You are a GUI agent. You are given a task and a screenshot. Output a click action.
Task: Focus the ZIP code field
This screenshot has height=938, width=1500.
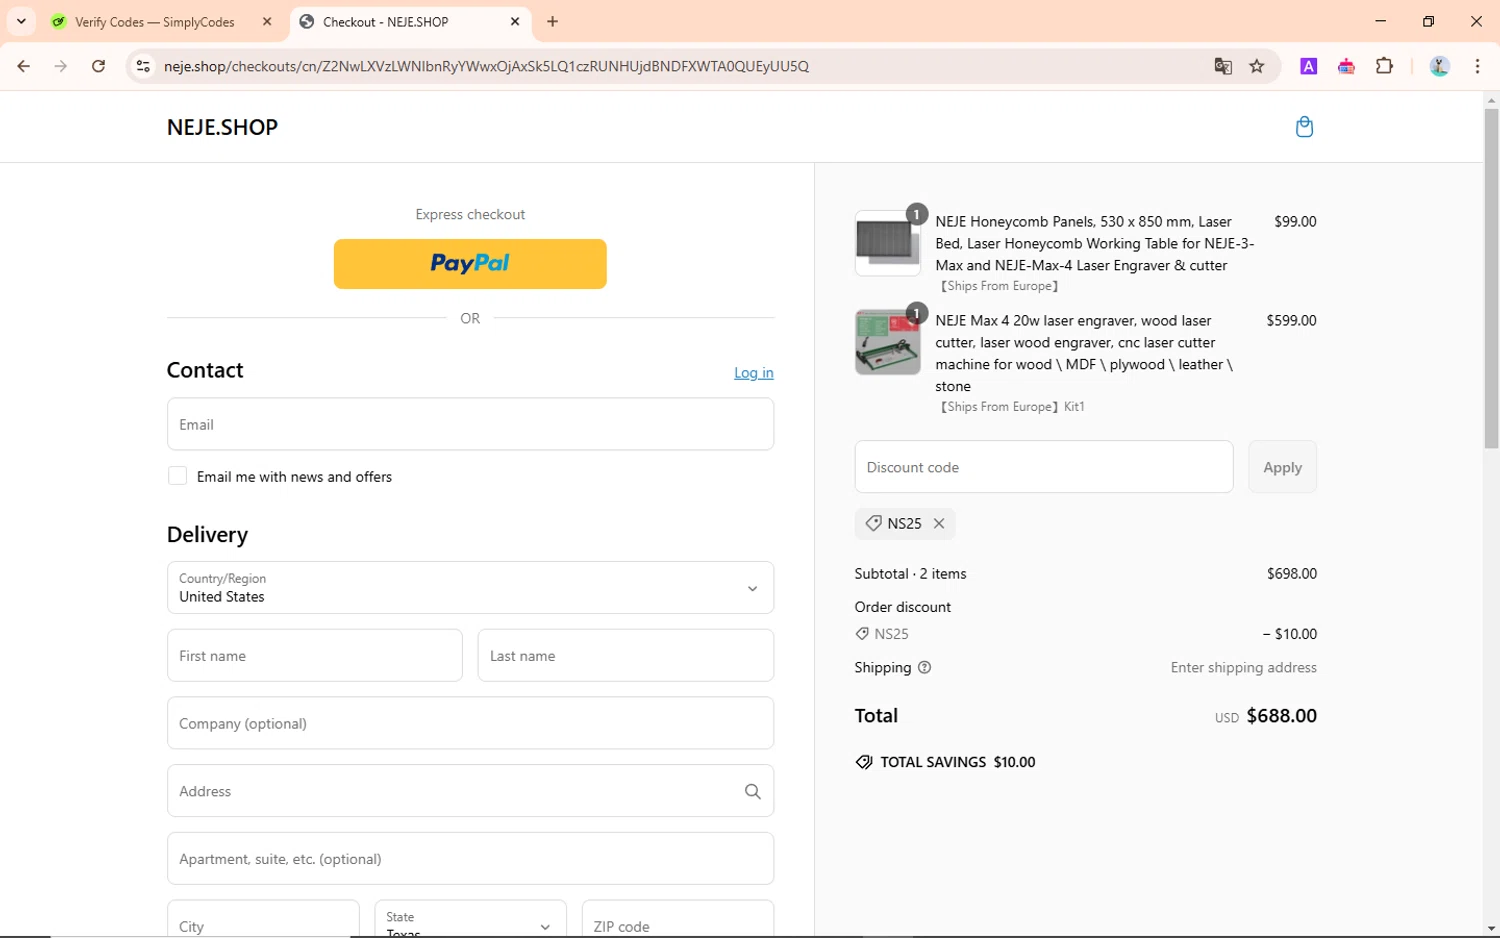coord(678,919)
